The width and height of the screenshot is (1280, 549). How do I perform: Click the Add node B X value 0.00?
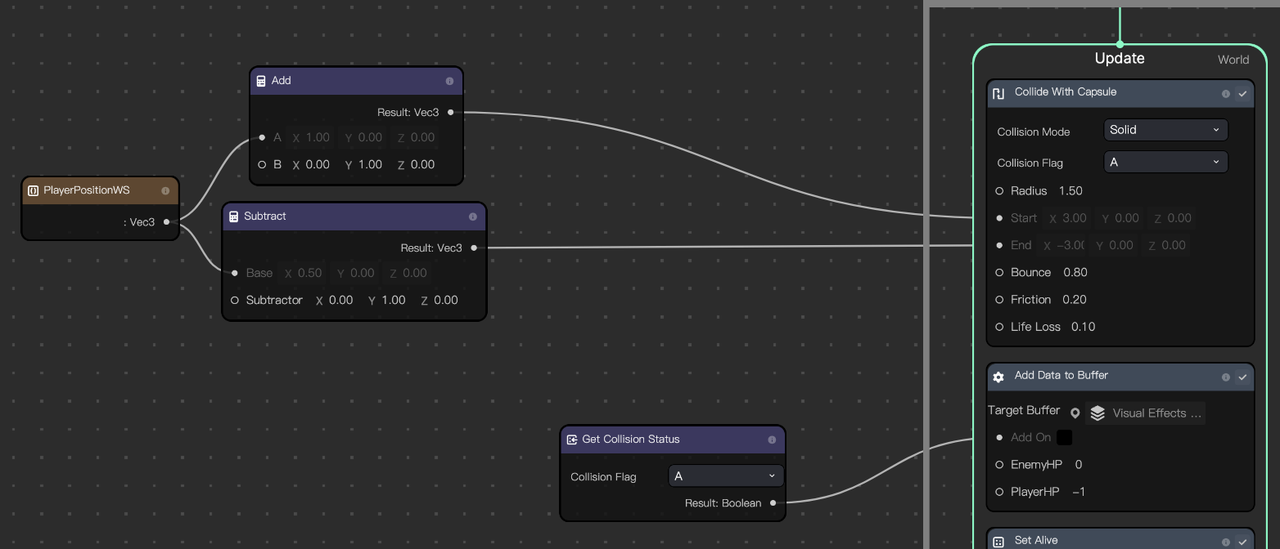pyautogui.click(x=317, y=164)
